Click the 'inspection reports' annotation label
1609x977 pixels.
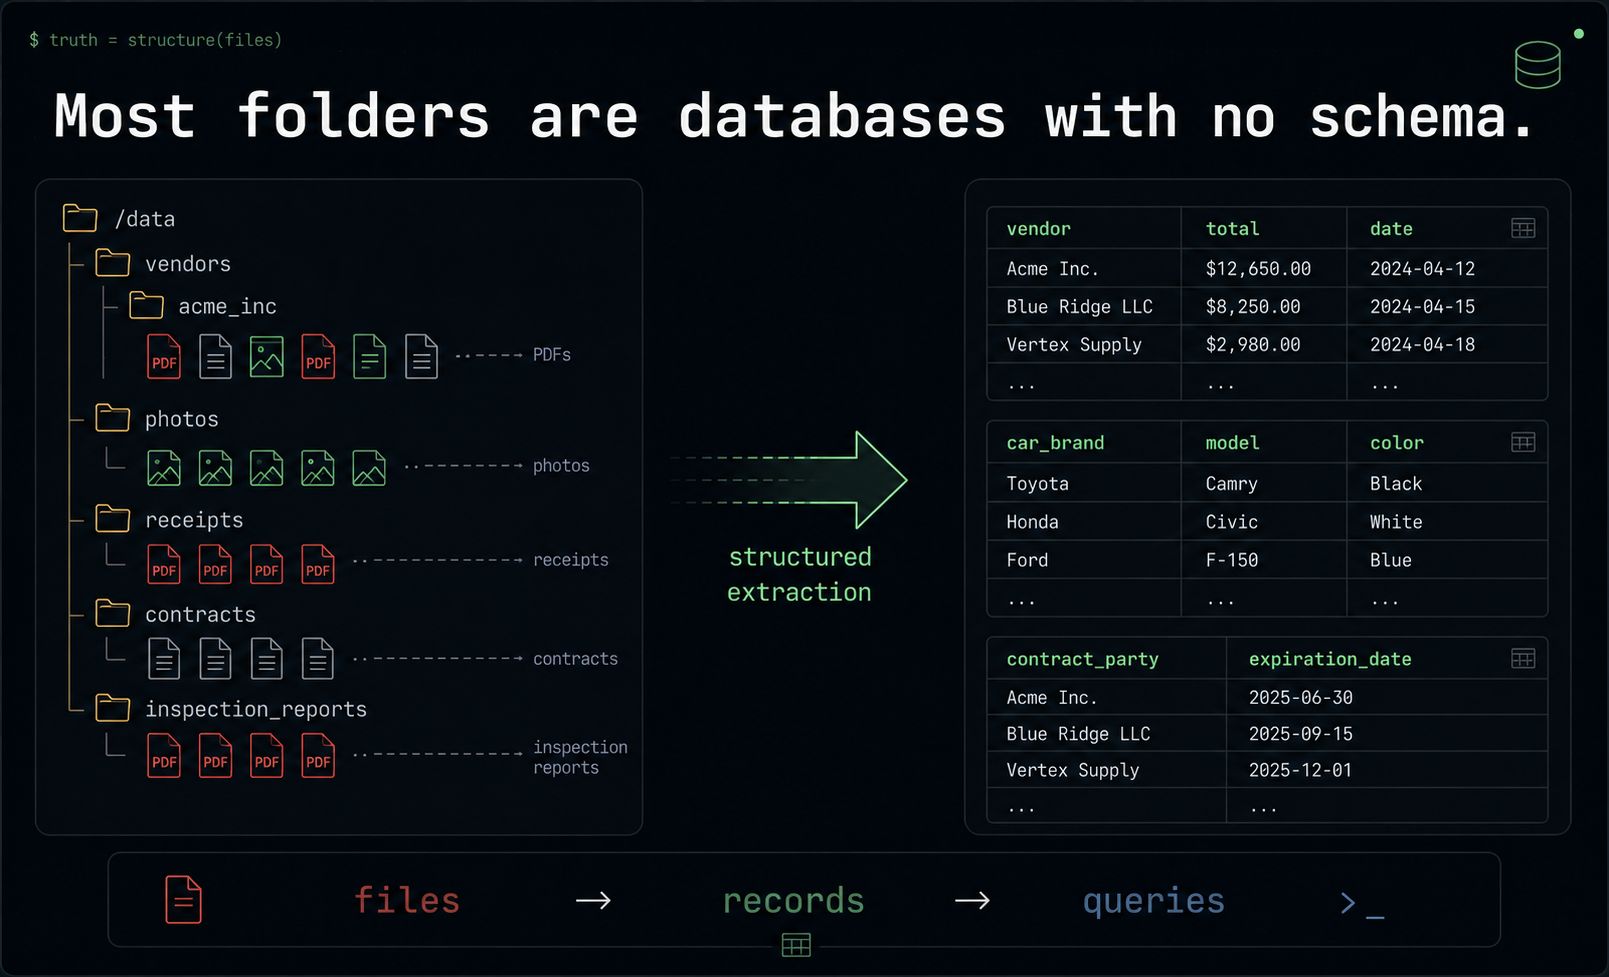(580, 757)
